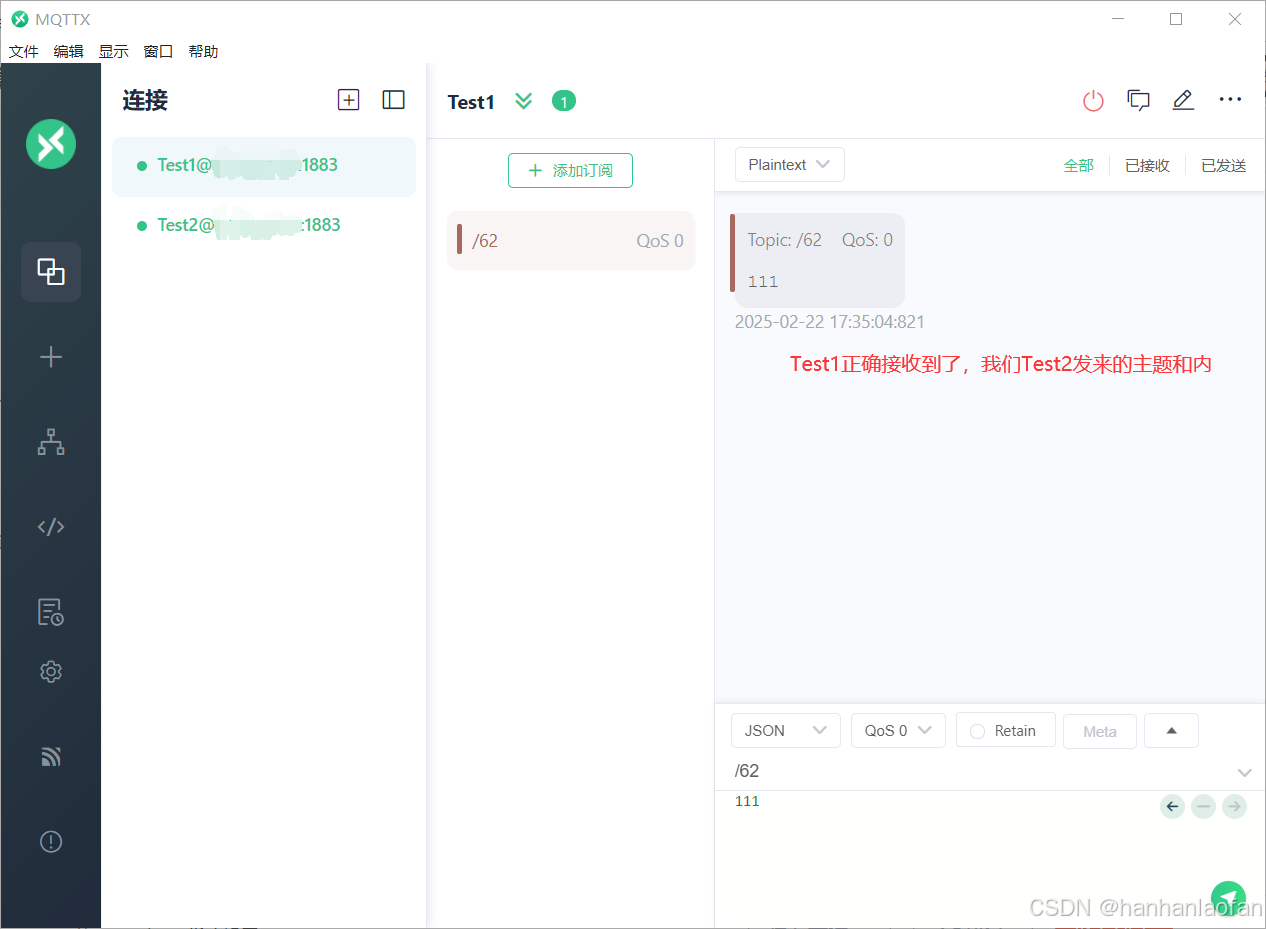Click the minus history button

pyautogui.click(x=1203, y=806)
